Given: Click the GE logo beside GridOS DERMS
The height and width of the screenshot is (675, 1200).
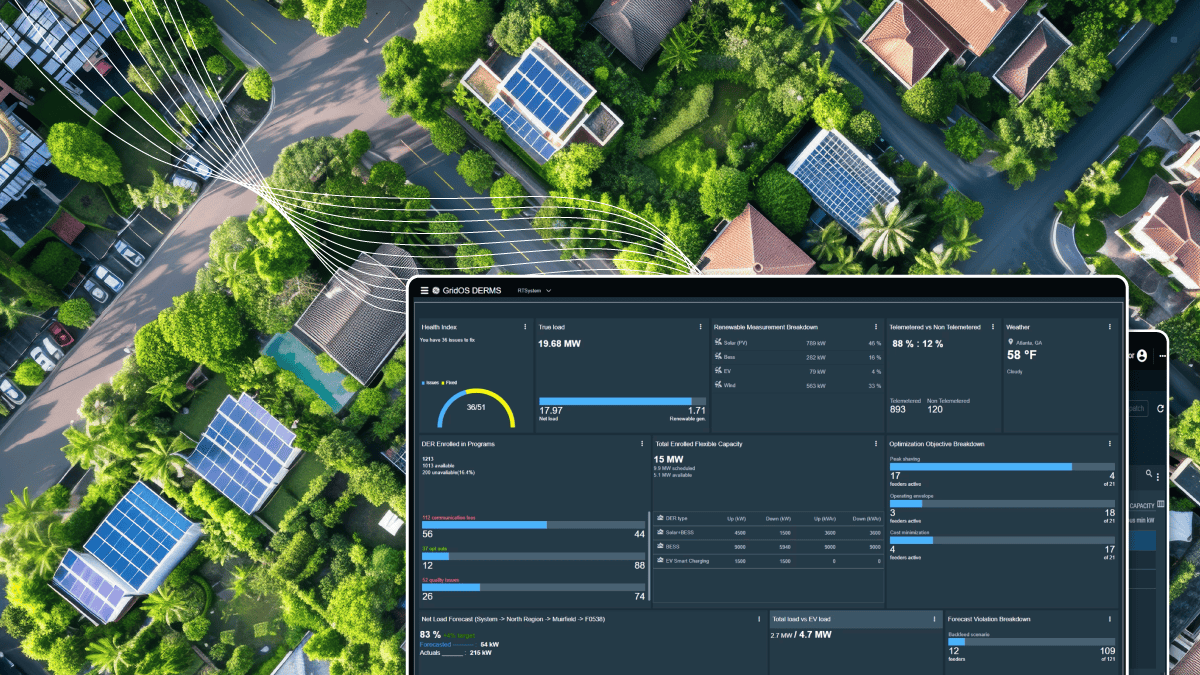Looking at the screenshot, I should [x=435, y=290].
